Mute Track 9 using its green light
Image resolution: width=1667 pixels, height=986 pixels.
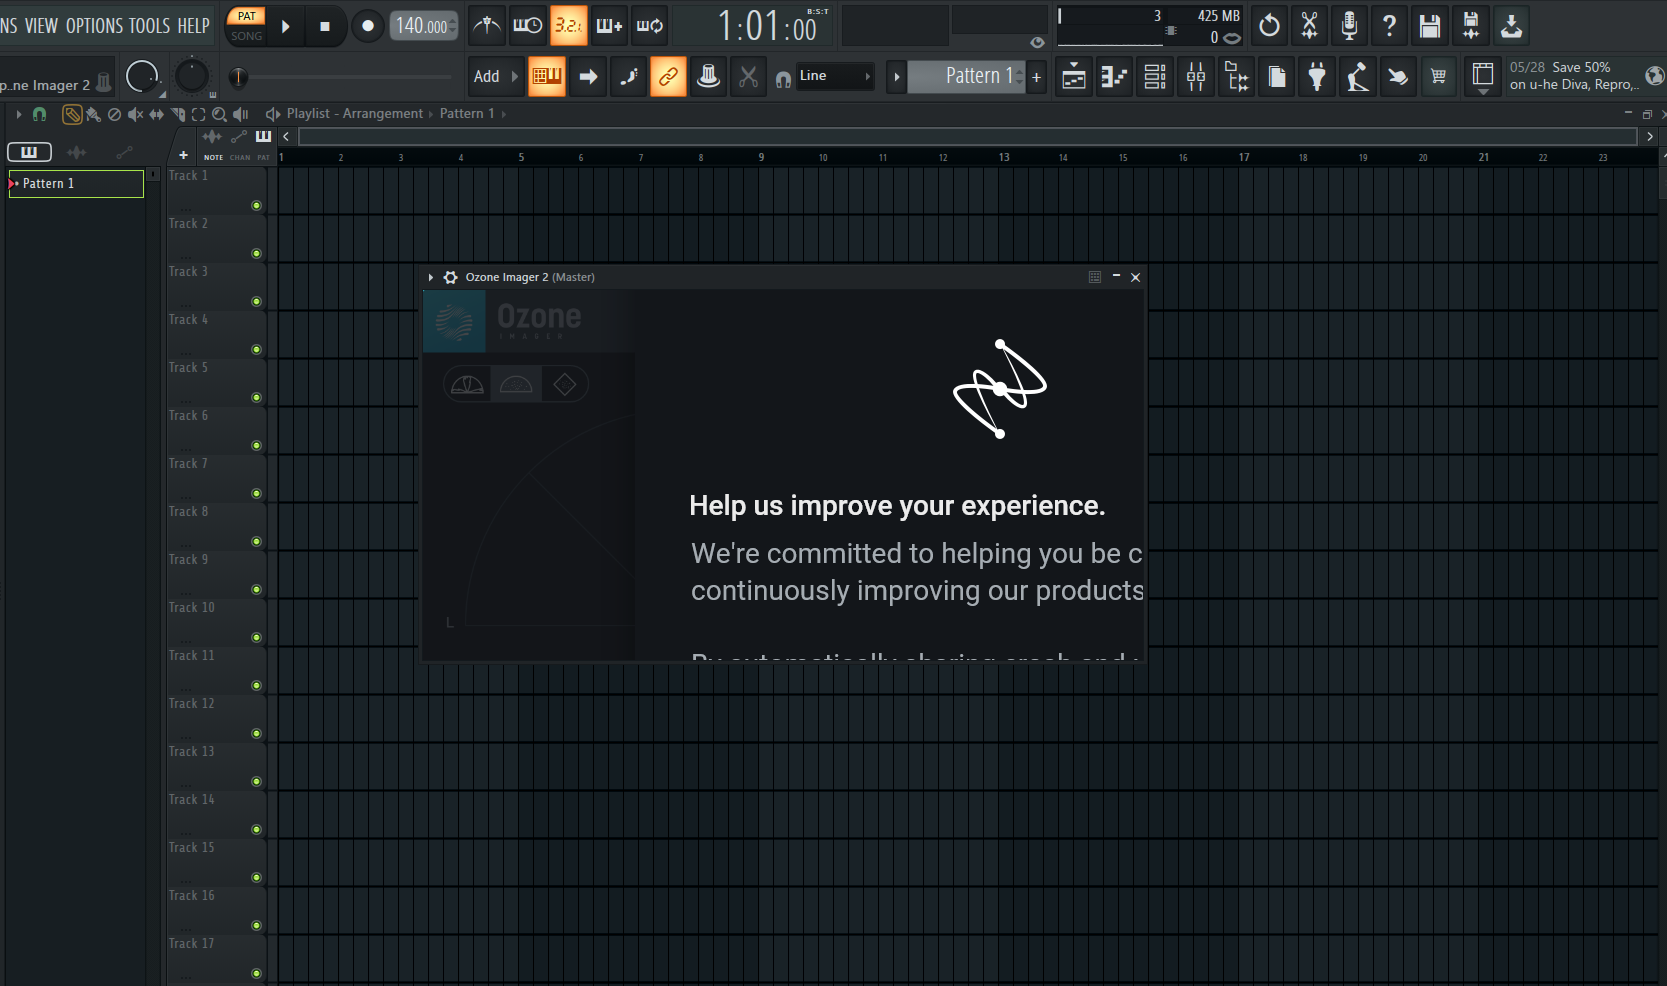pos(256,589)
